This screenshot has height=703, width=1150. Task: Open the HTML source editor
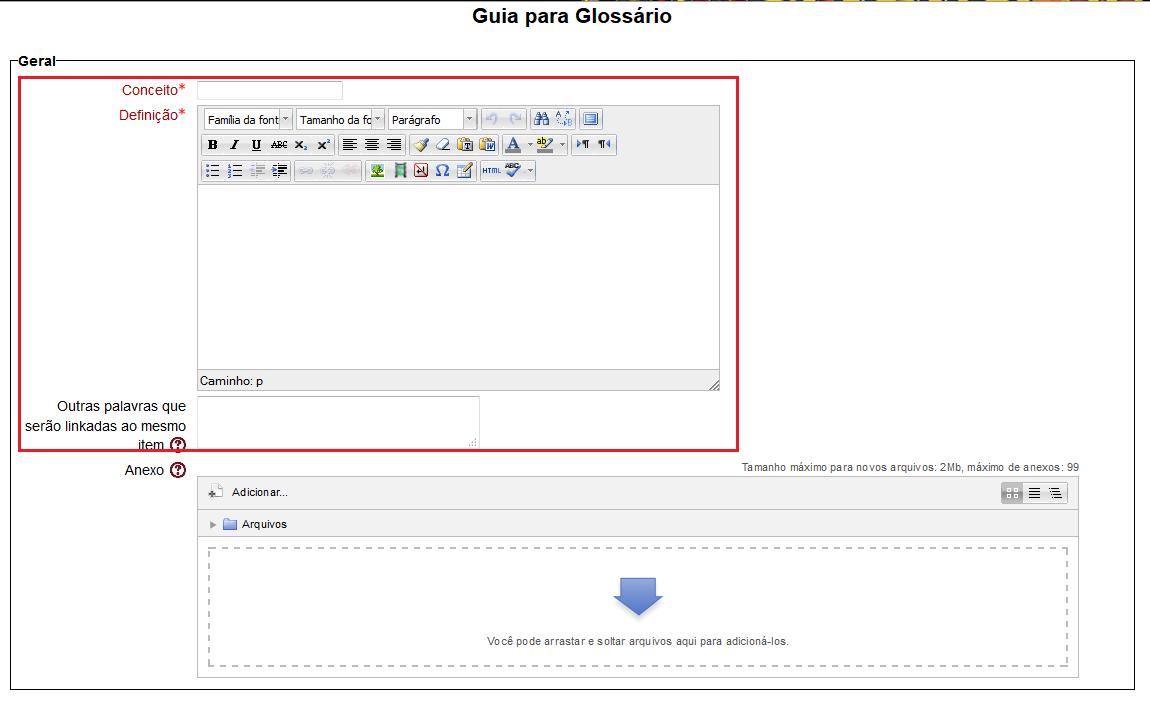pos(489,170)
